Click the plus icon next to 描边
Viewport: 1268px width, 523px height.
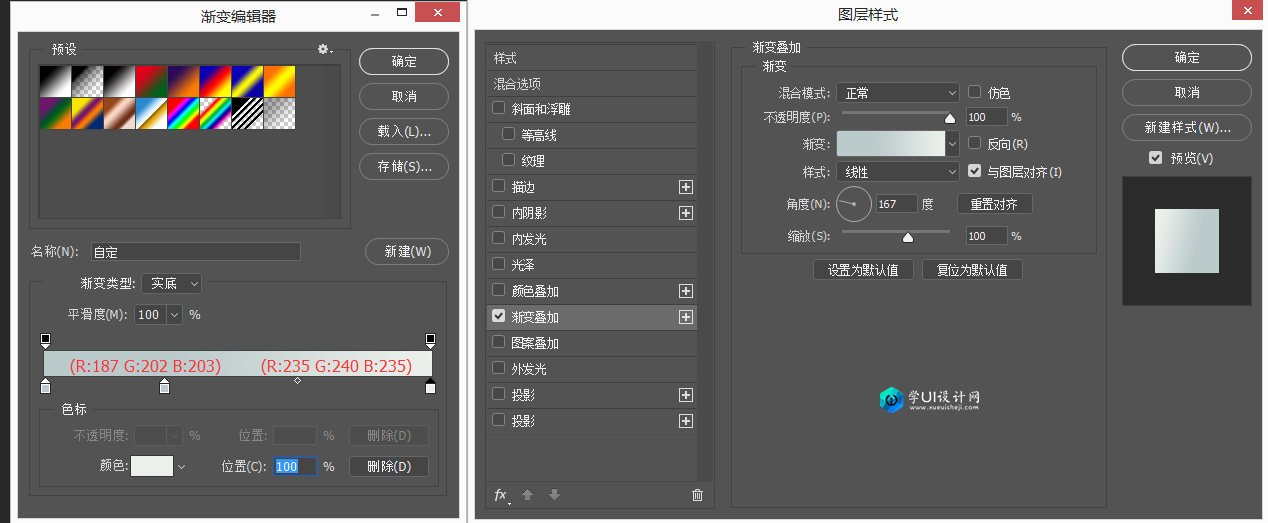pyautogui.click(x=686, y=187)
